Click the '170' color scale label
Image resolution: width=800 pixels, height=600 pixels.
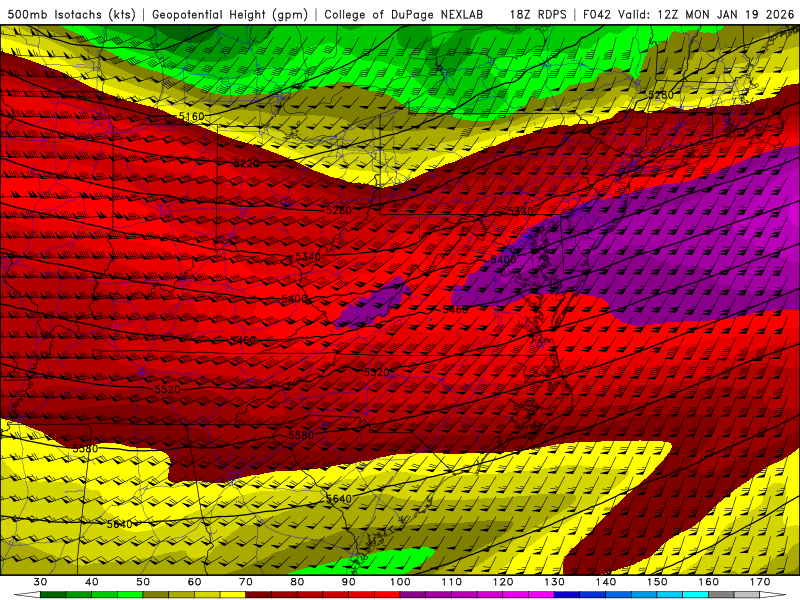pos(760,582)
